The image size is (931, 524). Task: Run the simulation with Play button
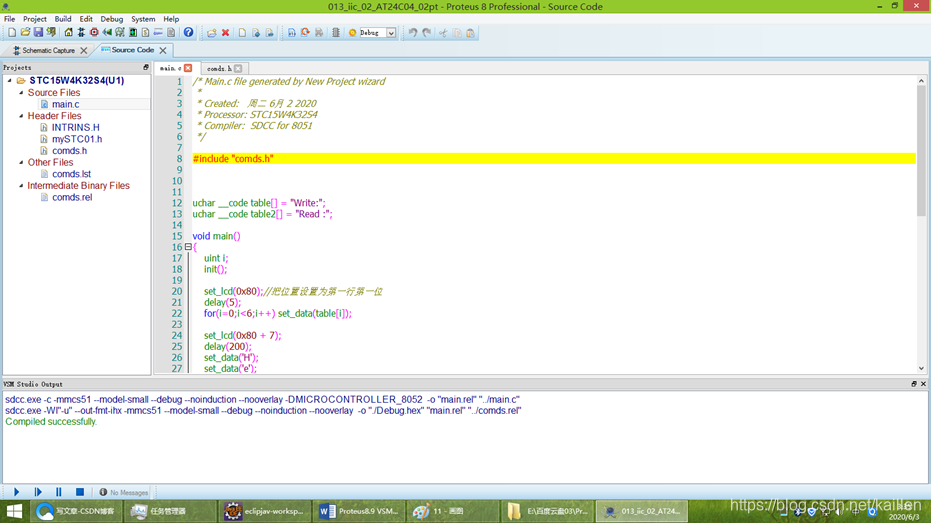point(17,492)
